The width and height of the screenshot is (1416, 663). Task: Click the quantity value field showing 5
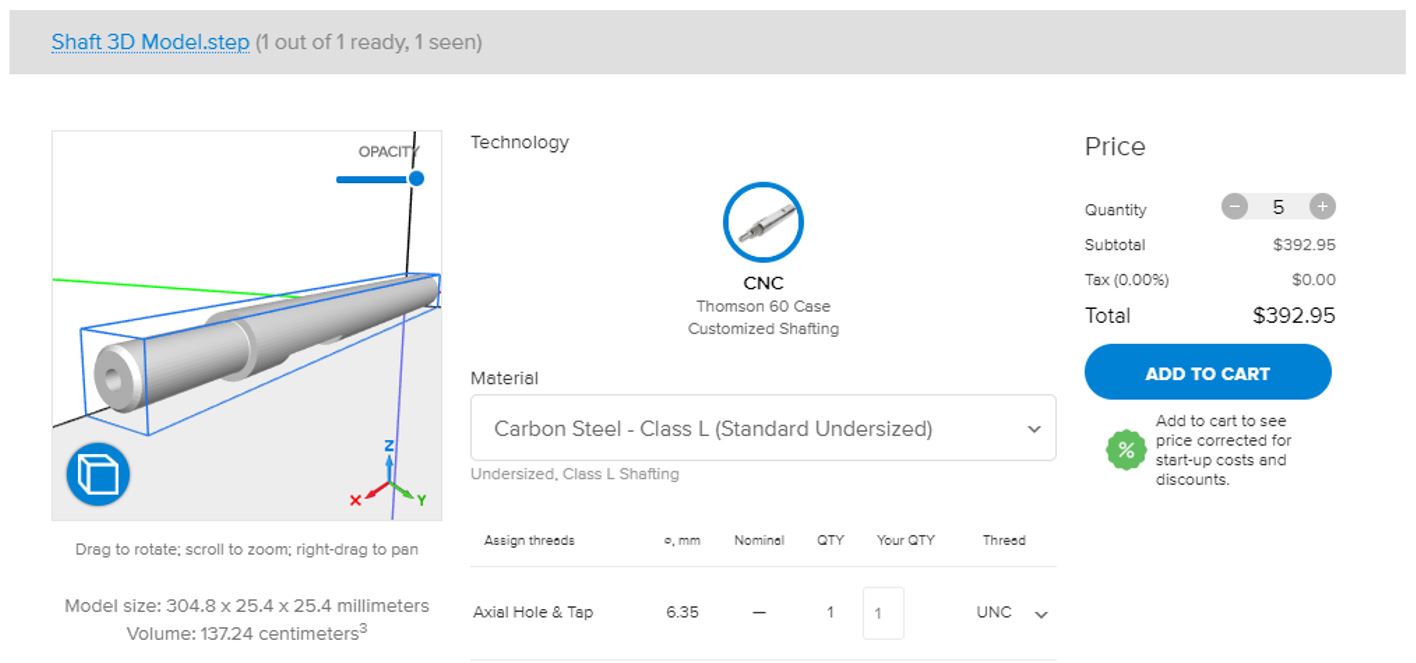(x=1278, y=207)
